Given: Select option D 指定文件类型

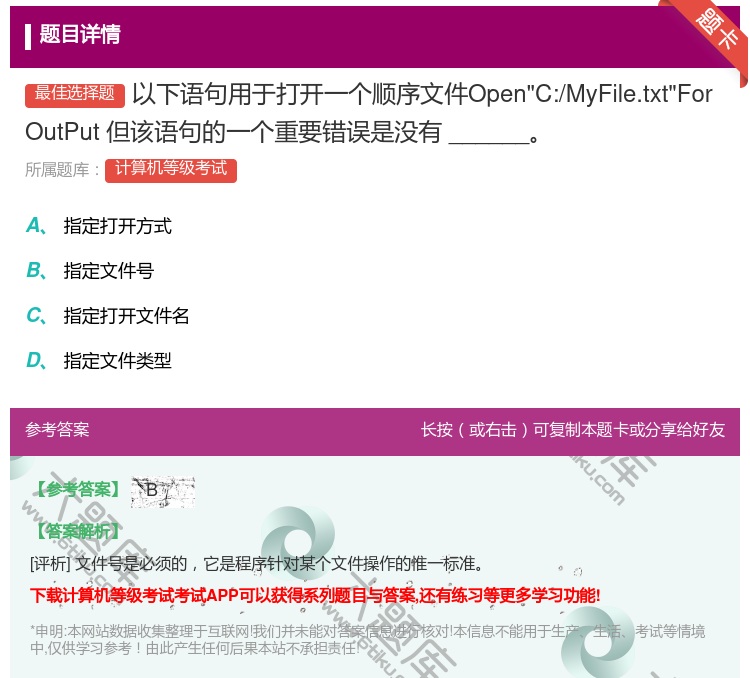Looking at the screenshot, I should tap(99, 360).
